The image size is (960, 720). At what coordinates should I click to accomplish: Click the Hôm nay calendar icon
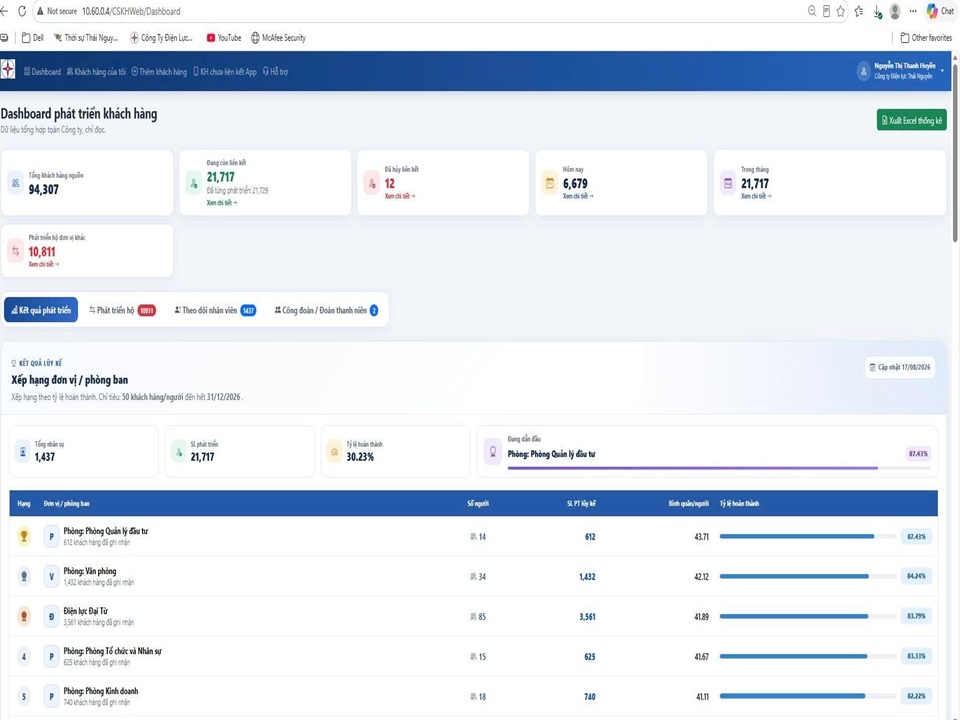[550, 182]
